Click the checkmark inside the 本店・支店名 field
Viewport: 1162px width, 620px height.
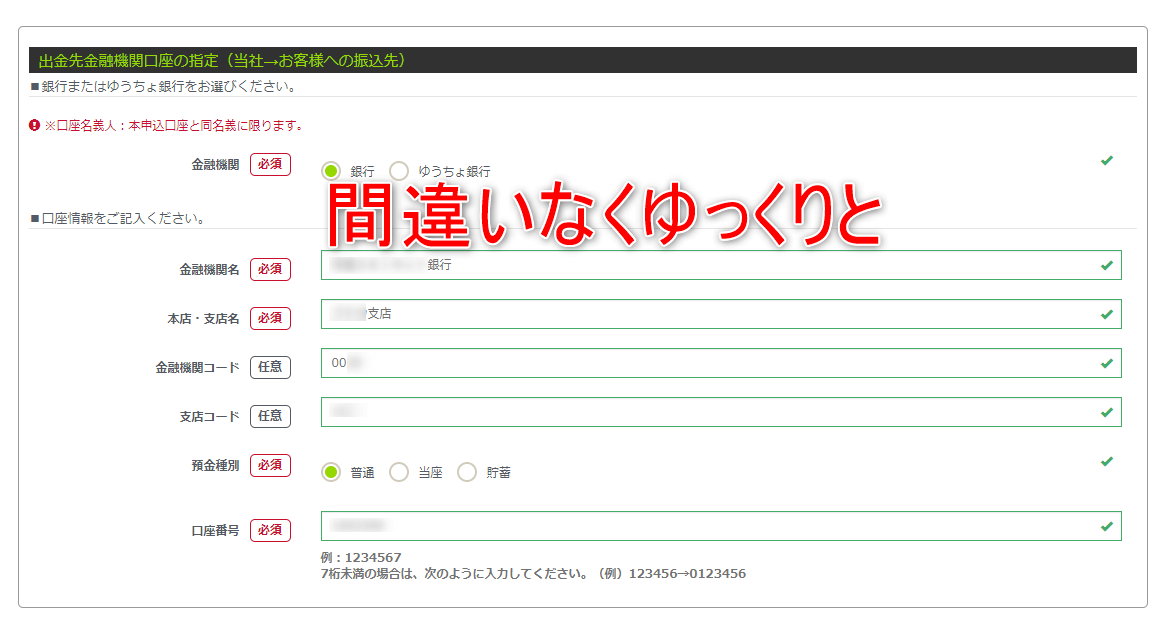pyautogui.click(x=1106, y=314)
